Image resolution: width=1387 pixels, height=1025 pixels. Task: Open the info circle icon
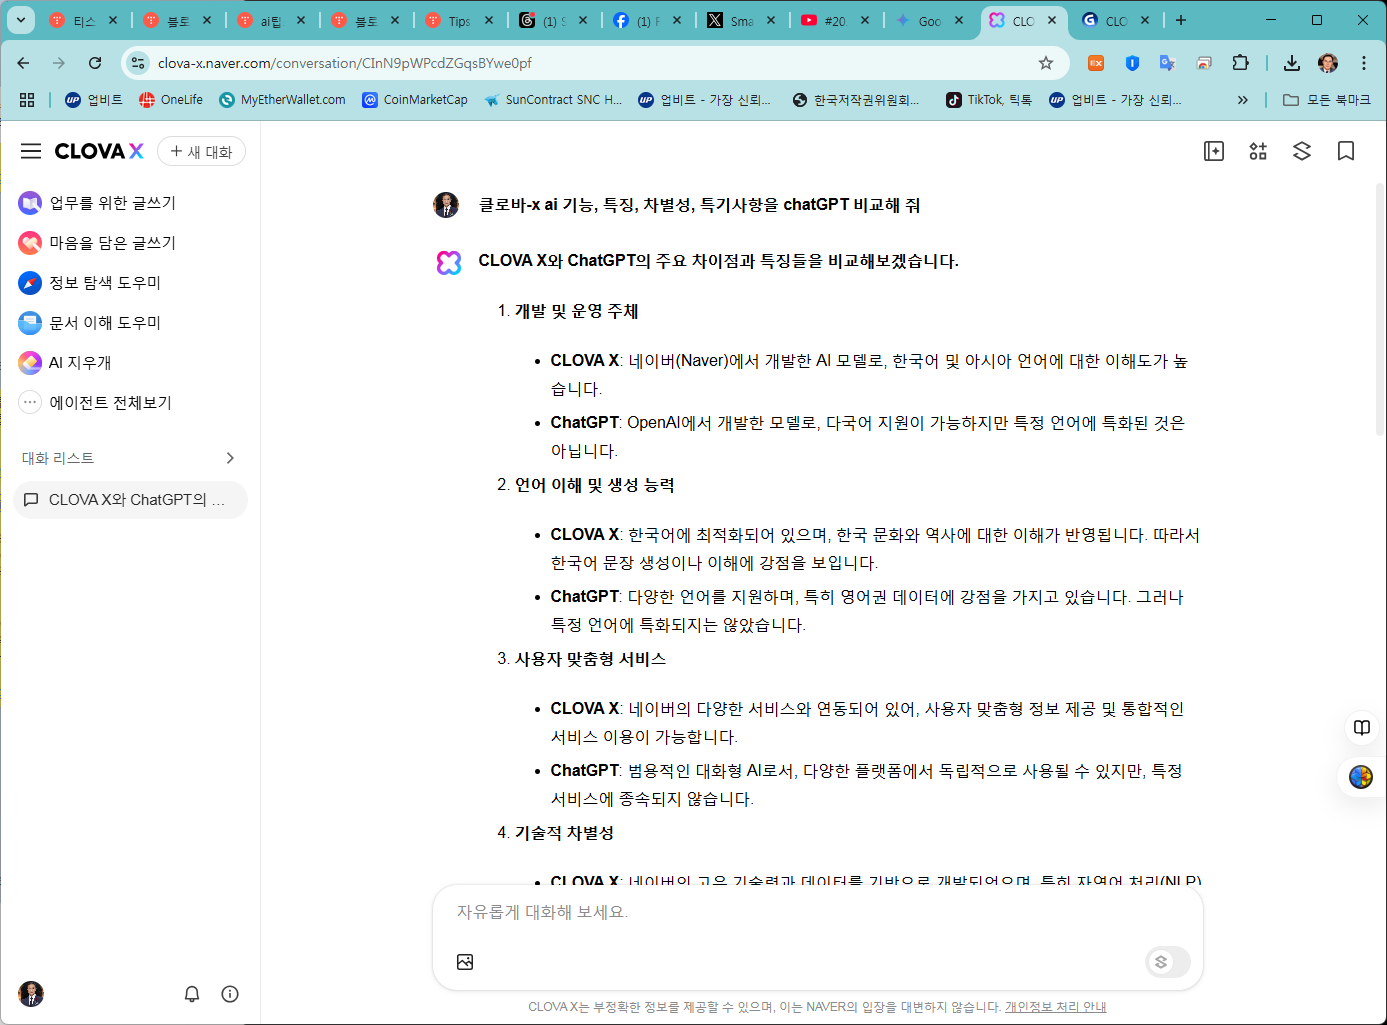point(230,994)
